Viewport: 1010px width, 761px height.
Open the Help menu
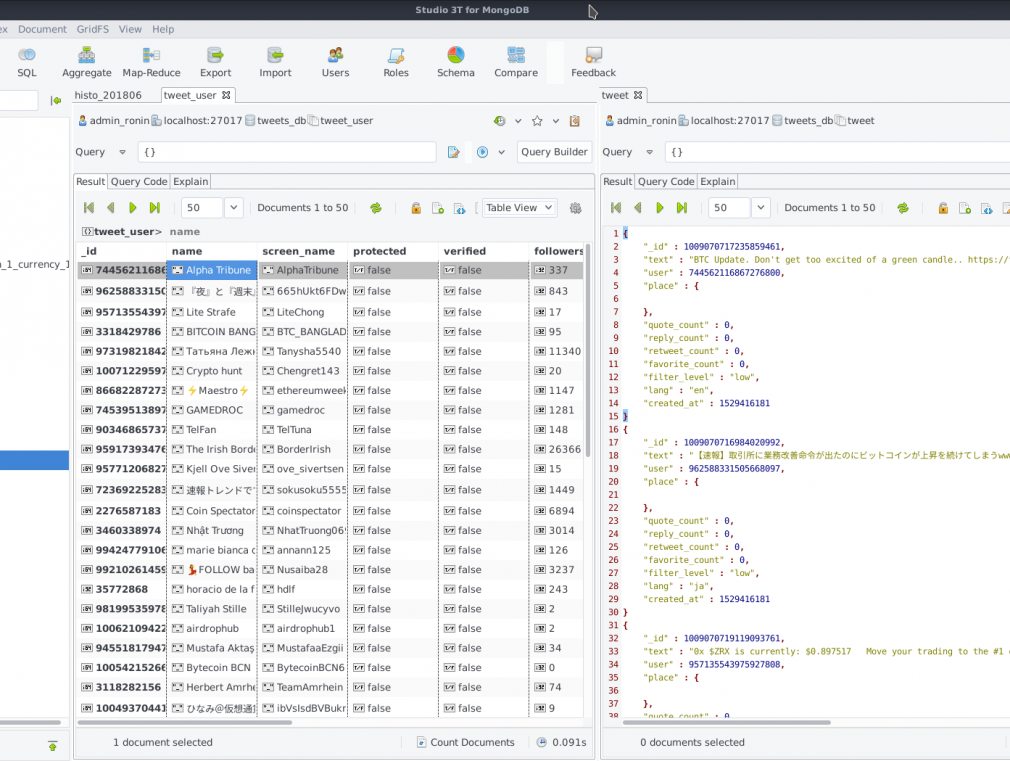(163, 29)
